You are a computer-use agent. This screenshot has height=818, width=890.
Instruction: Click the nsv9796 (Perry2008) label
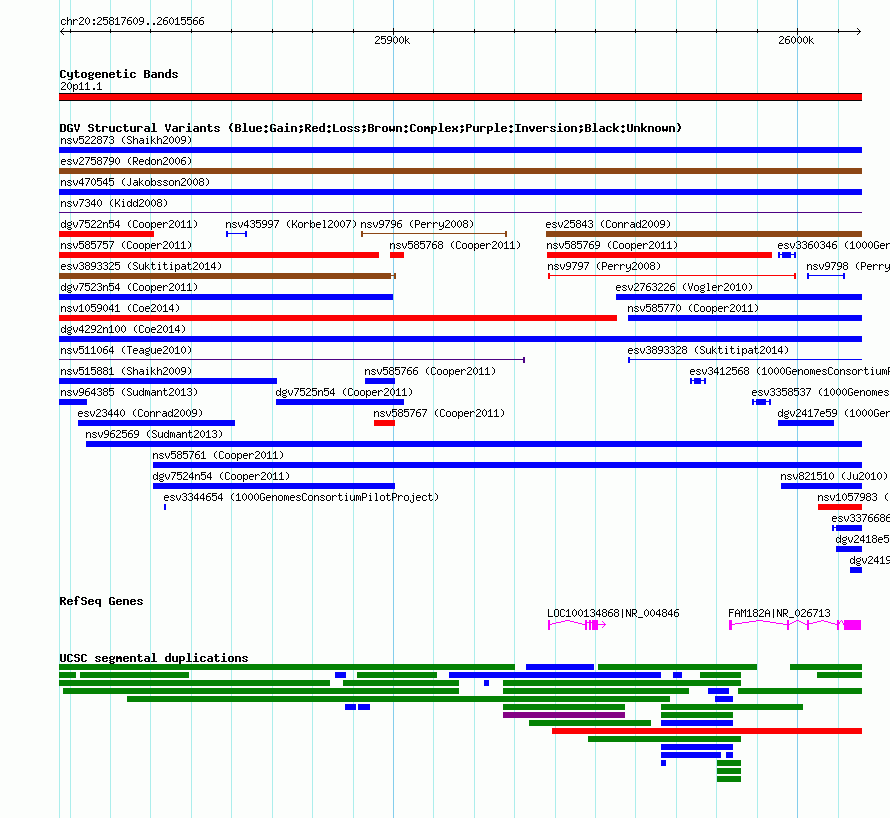tap(417, 224)
